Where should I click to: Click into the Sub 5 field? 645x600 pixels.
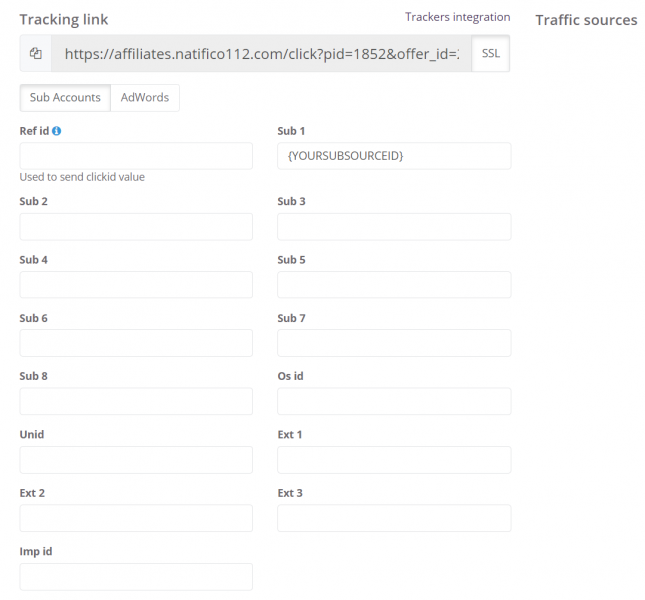(394, 285)
